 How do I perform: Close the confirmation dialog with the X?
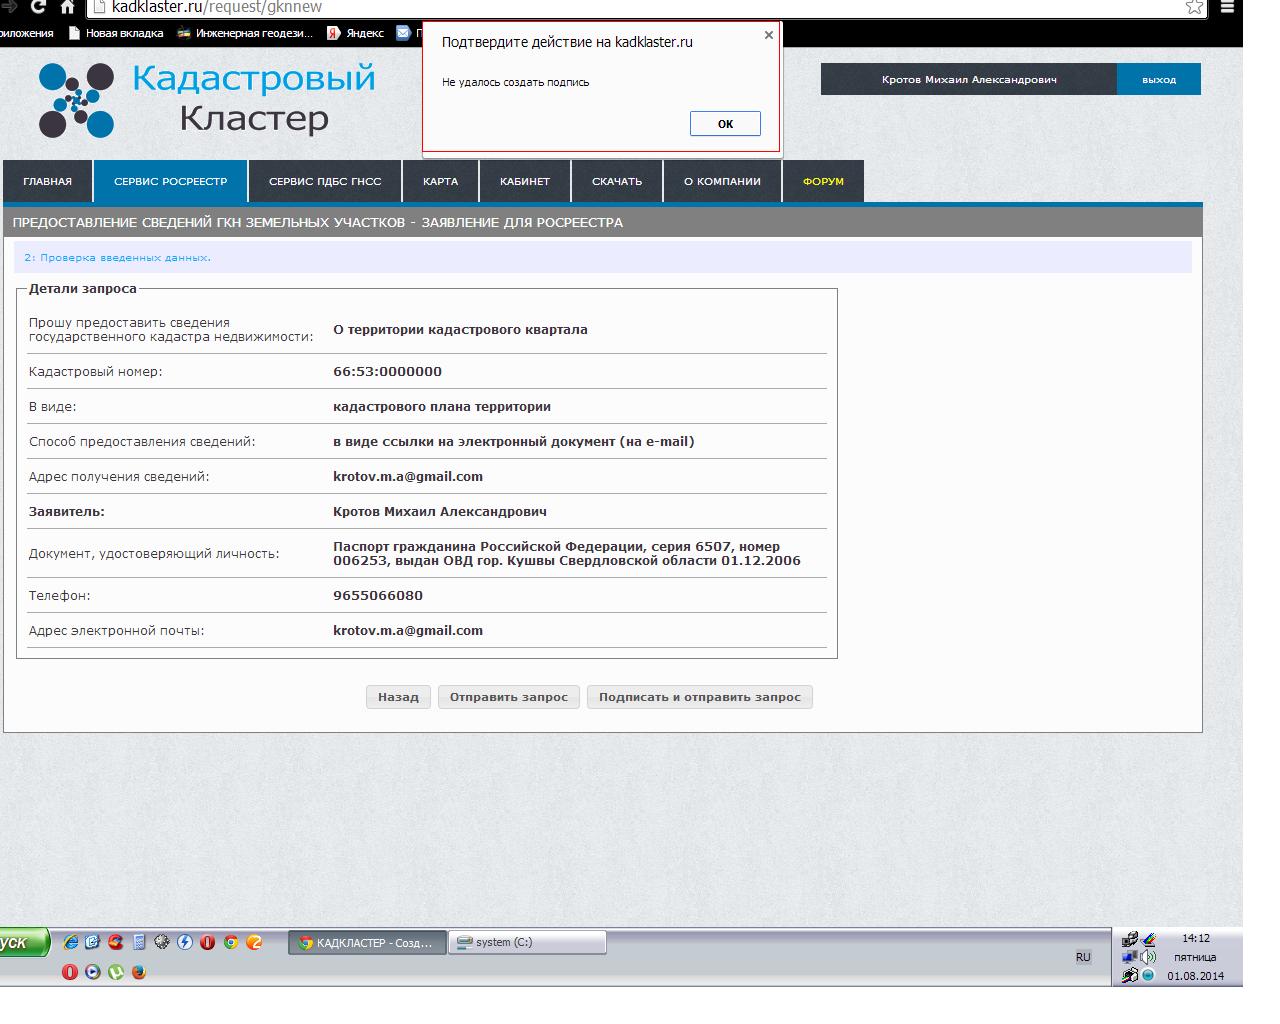pyautogui.click(x=768, y=35)
